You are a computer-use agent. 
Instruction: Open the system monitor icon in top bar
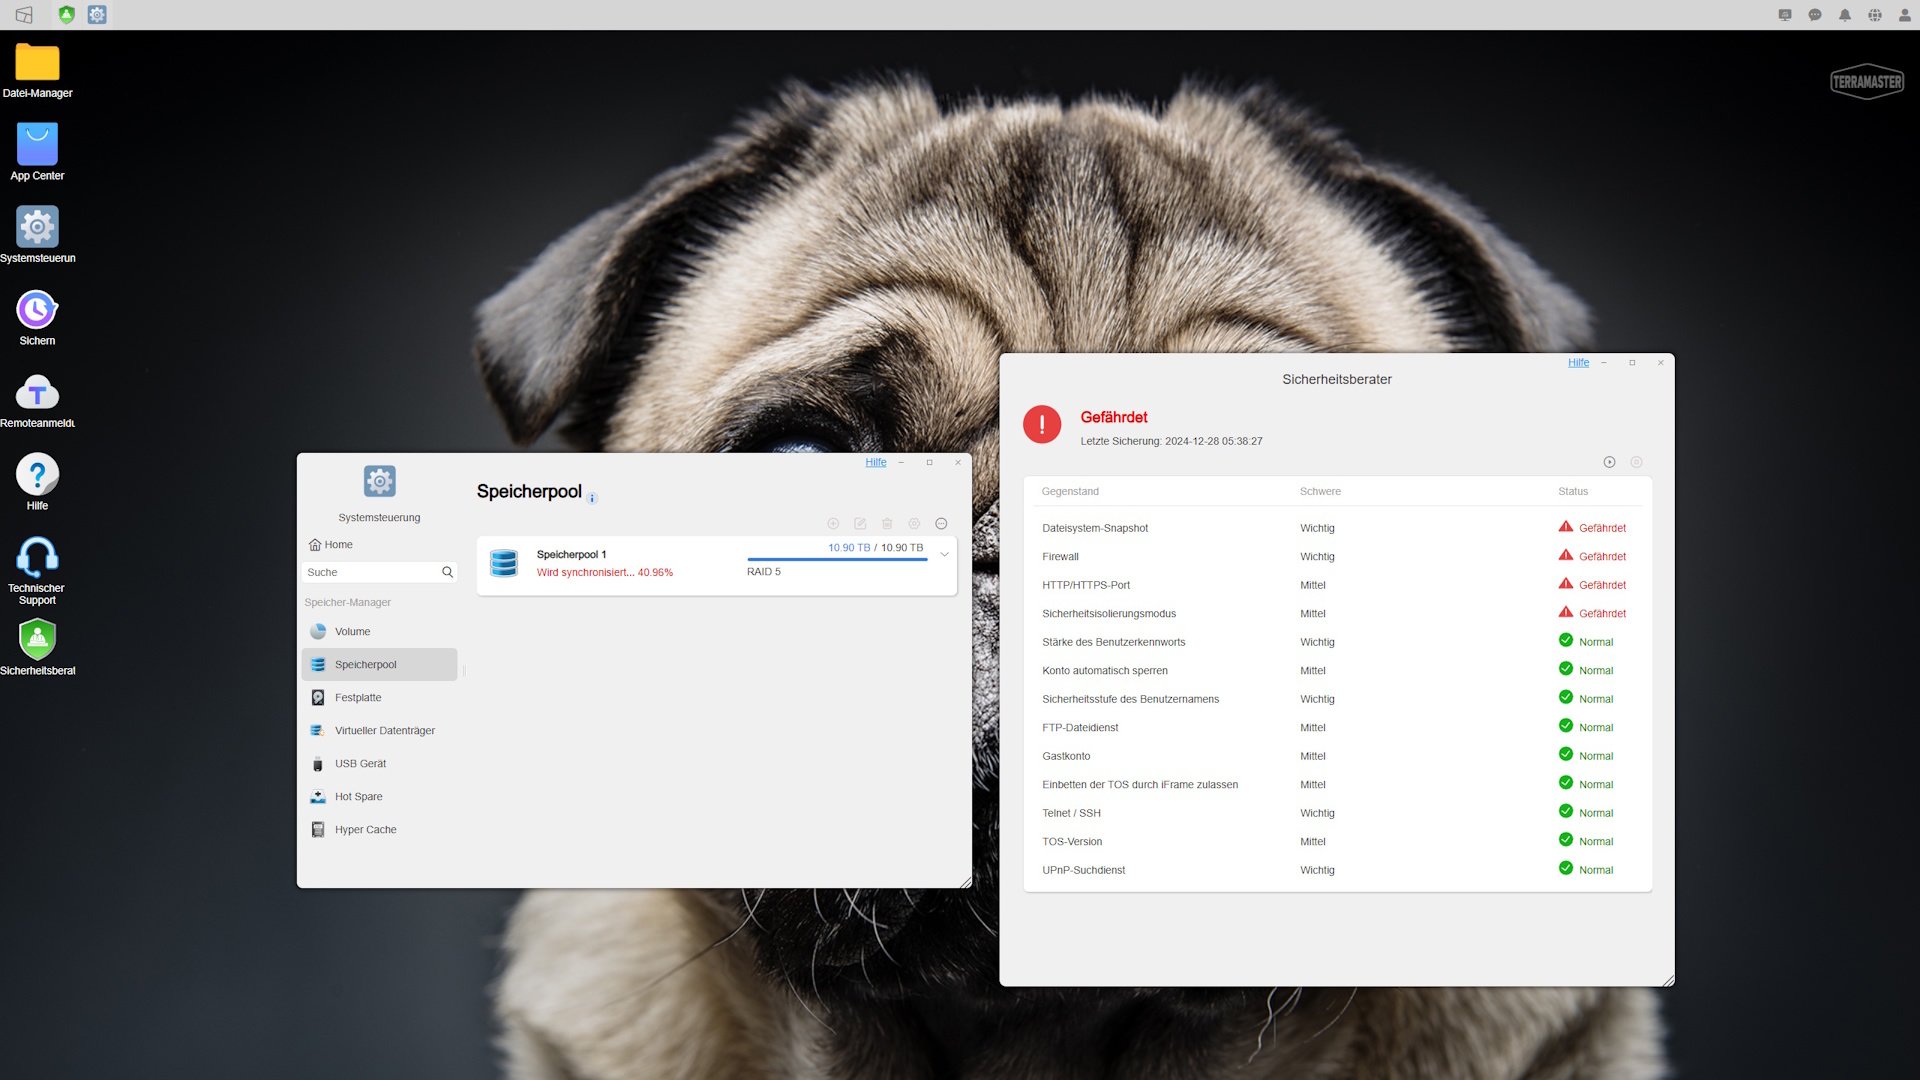click(1785, 15)
